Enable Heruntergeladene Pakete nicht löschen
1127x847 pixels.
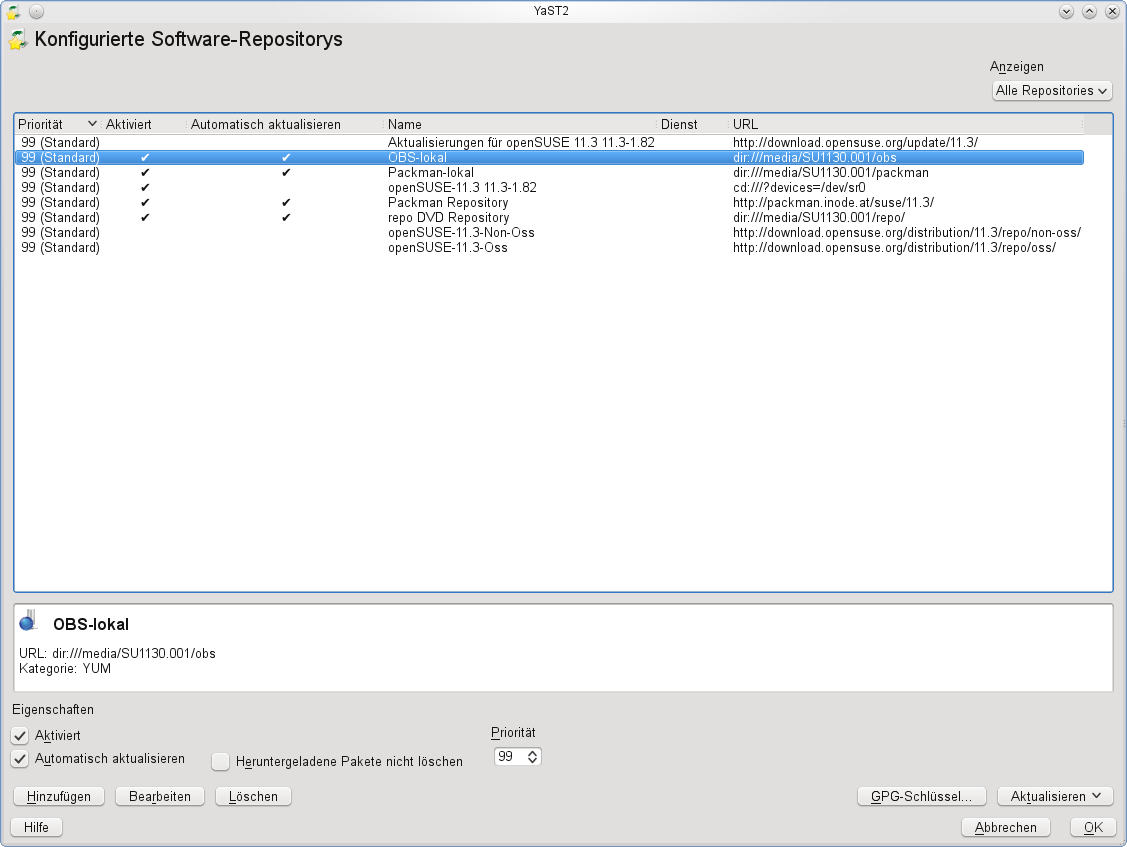pos(221,761)
